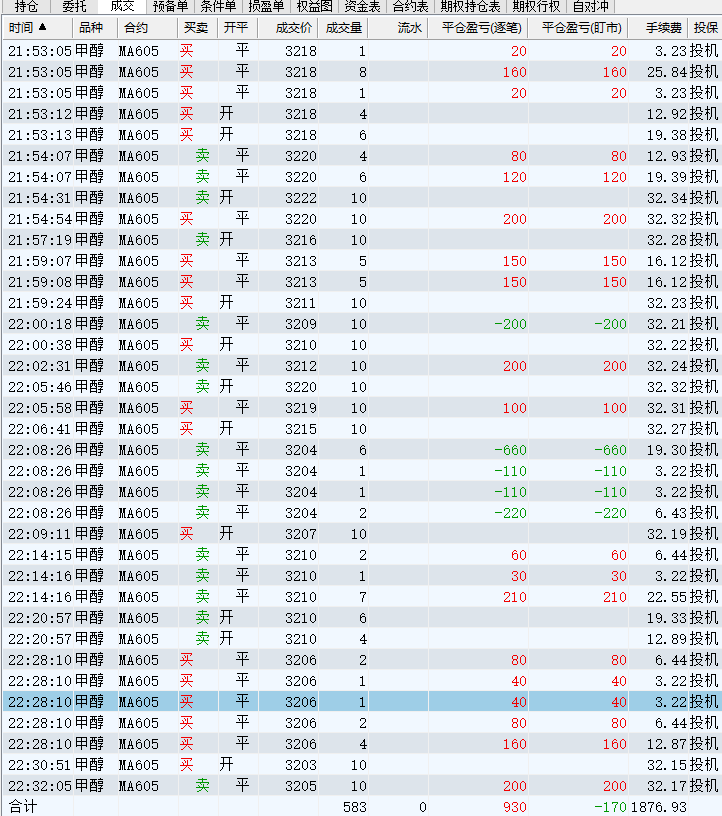Open the 委托 tab
Screen dimensions: 722x816
(74, 6)
